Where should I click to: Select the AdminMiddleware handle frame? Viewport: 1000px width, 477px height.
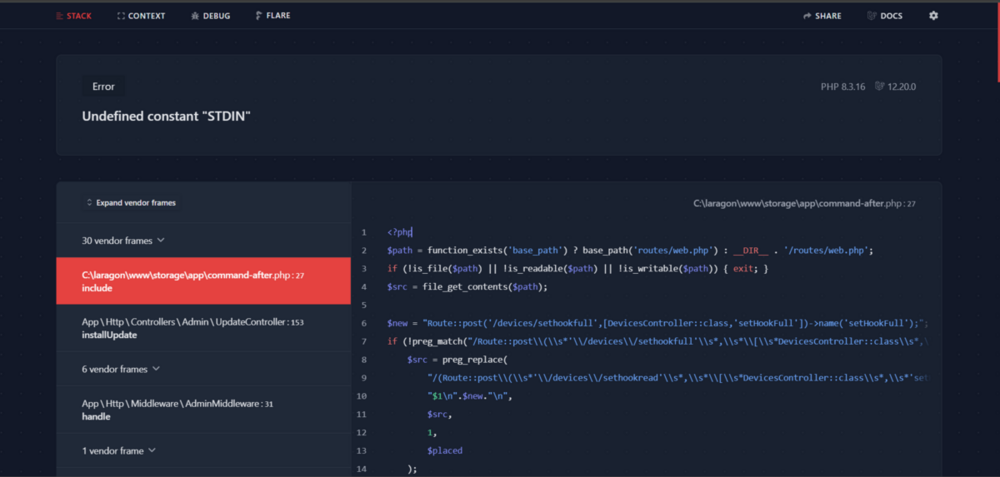tap(203, 409)
